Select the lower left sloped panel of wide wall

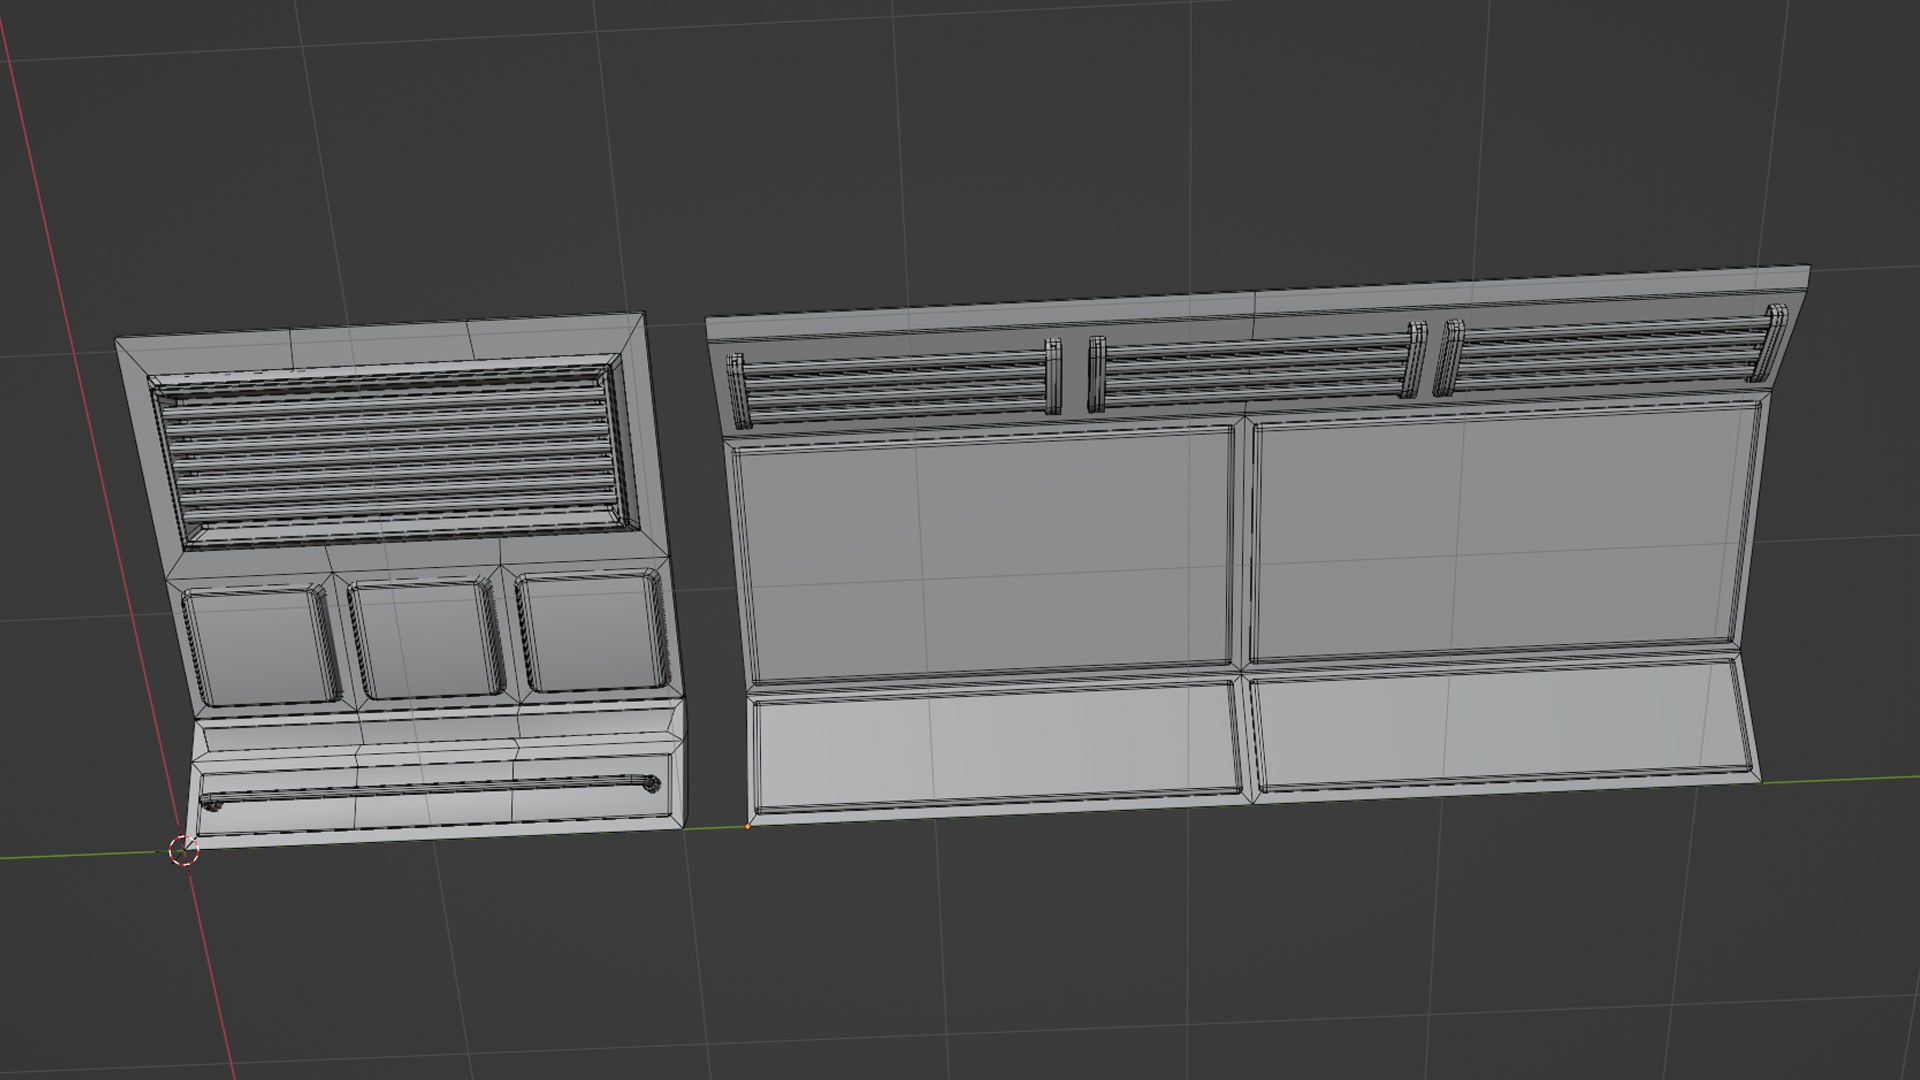[x=997, y=746]
